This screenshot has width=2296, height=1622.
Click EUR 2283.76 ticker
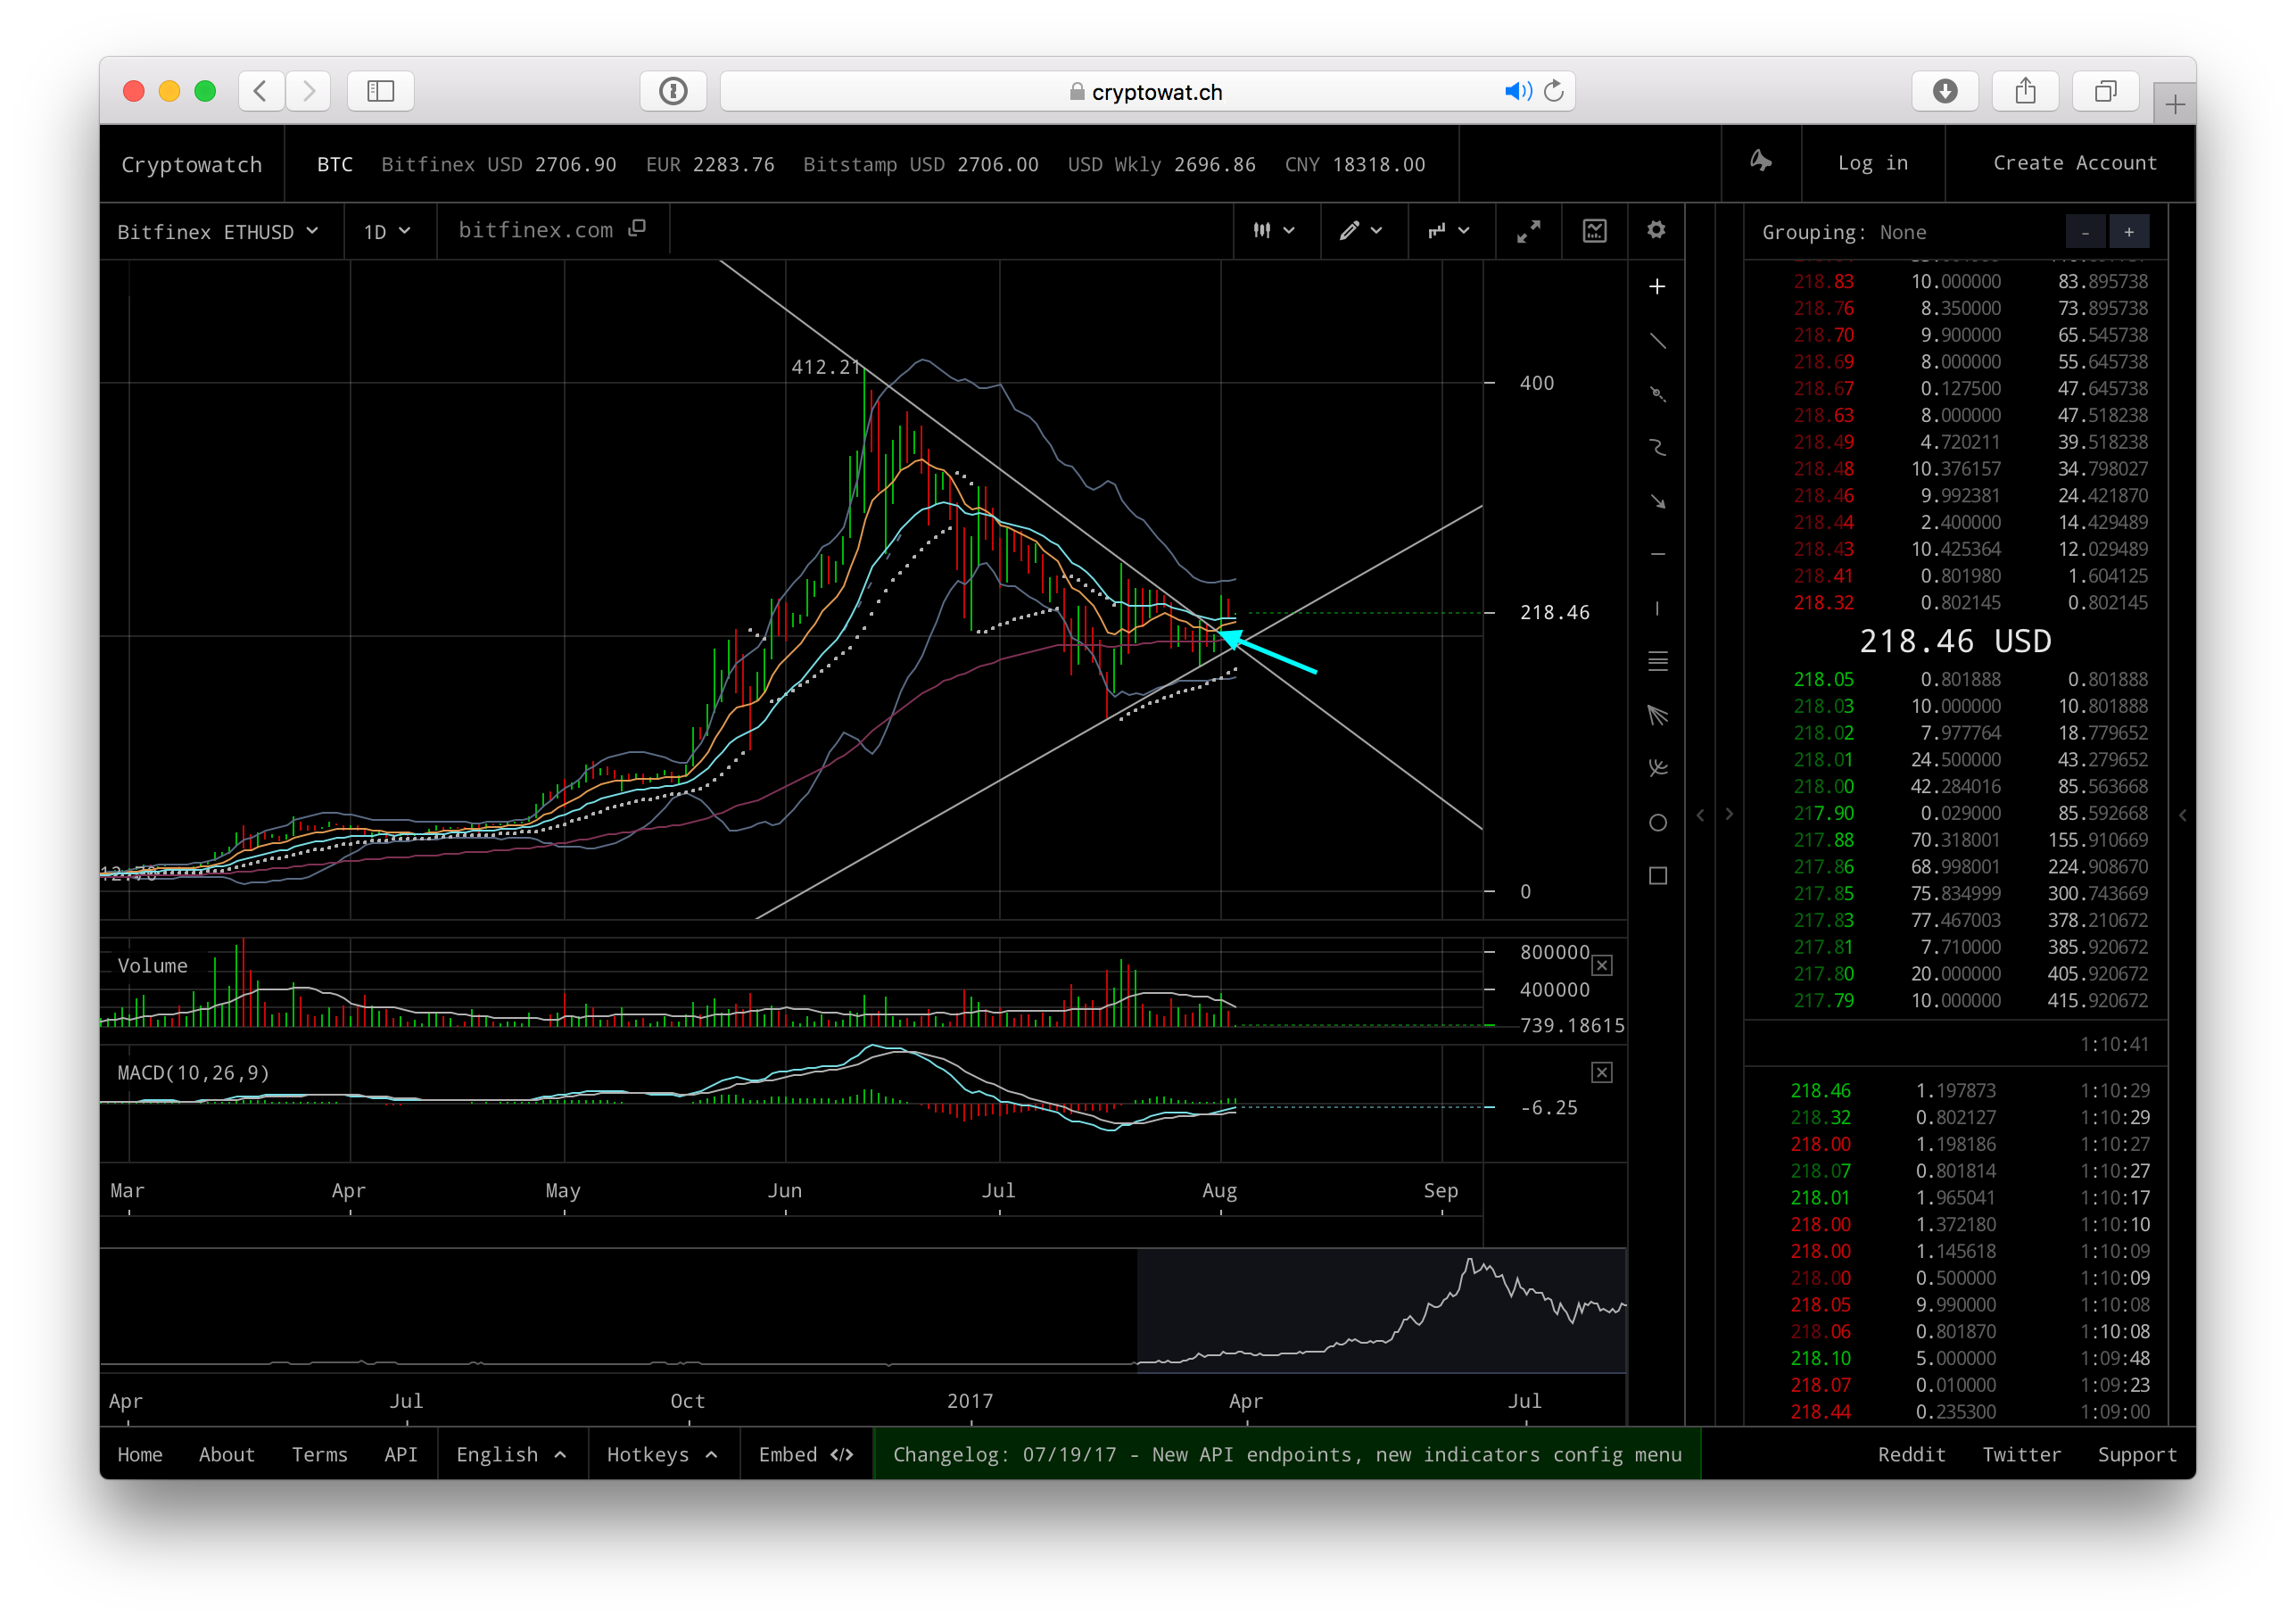click(x=710, y=164)
